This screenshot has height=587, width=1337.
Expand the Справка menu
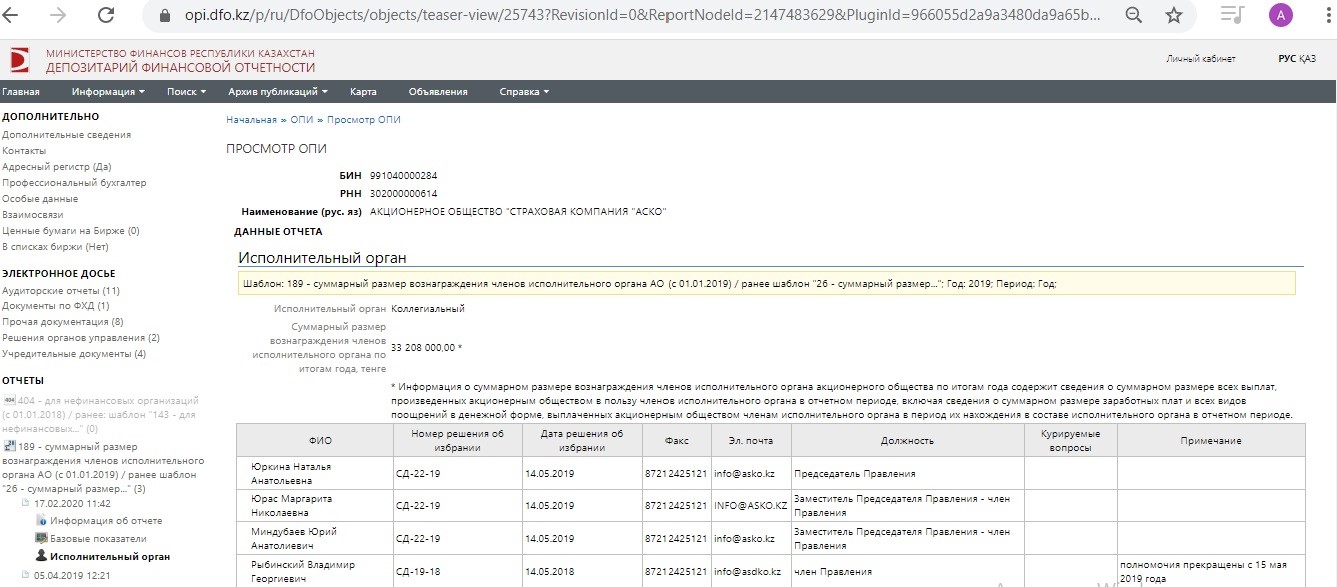[524, 92]
